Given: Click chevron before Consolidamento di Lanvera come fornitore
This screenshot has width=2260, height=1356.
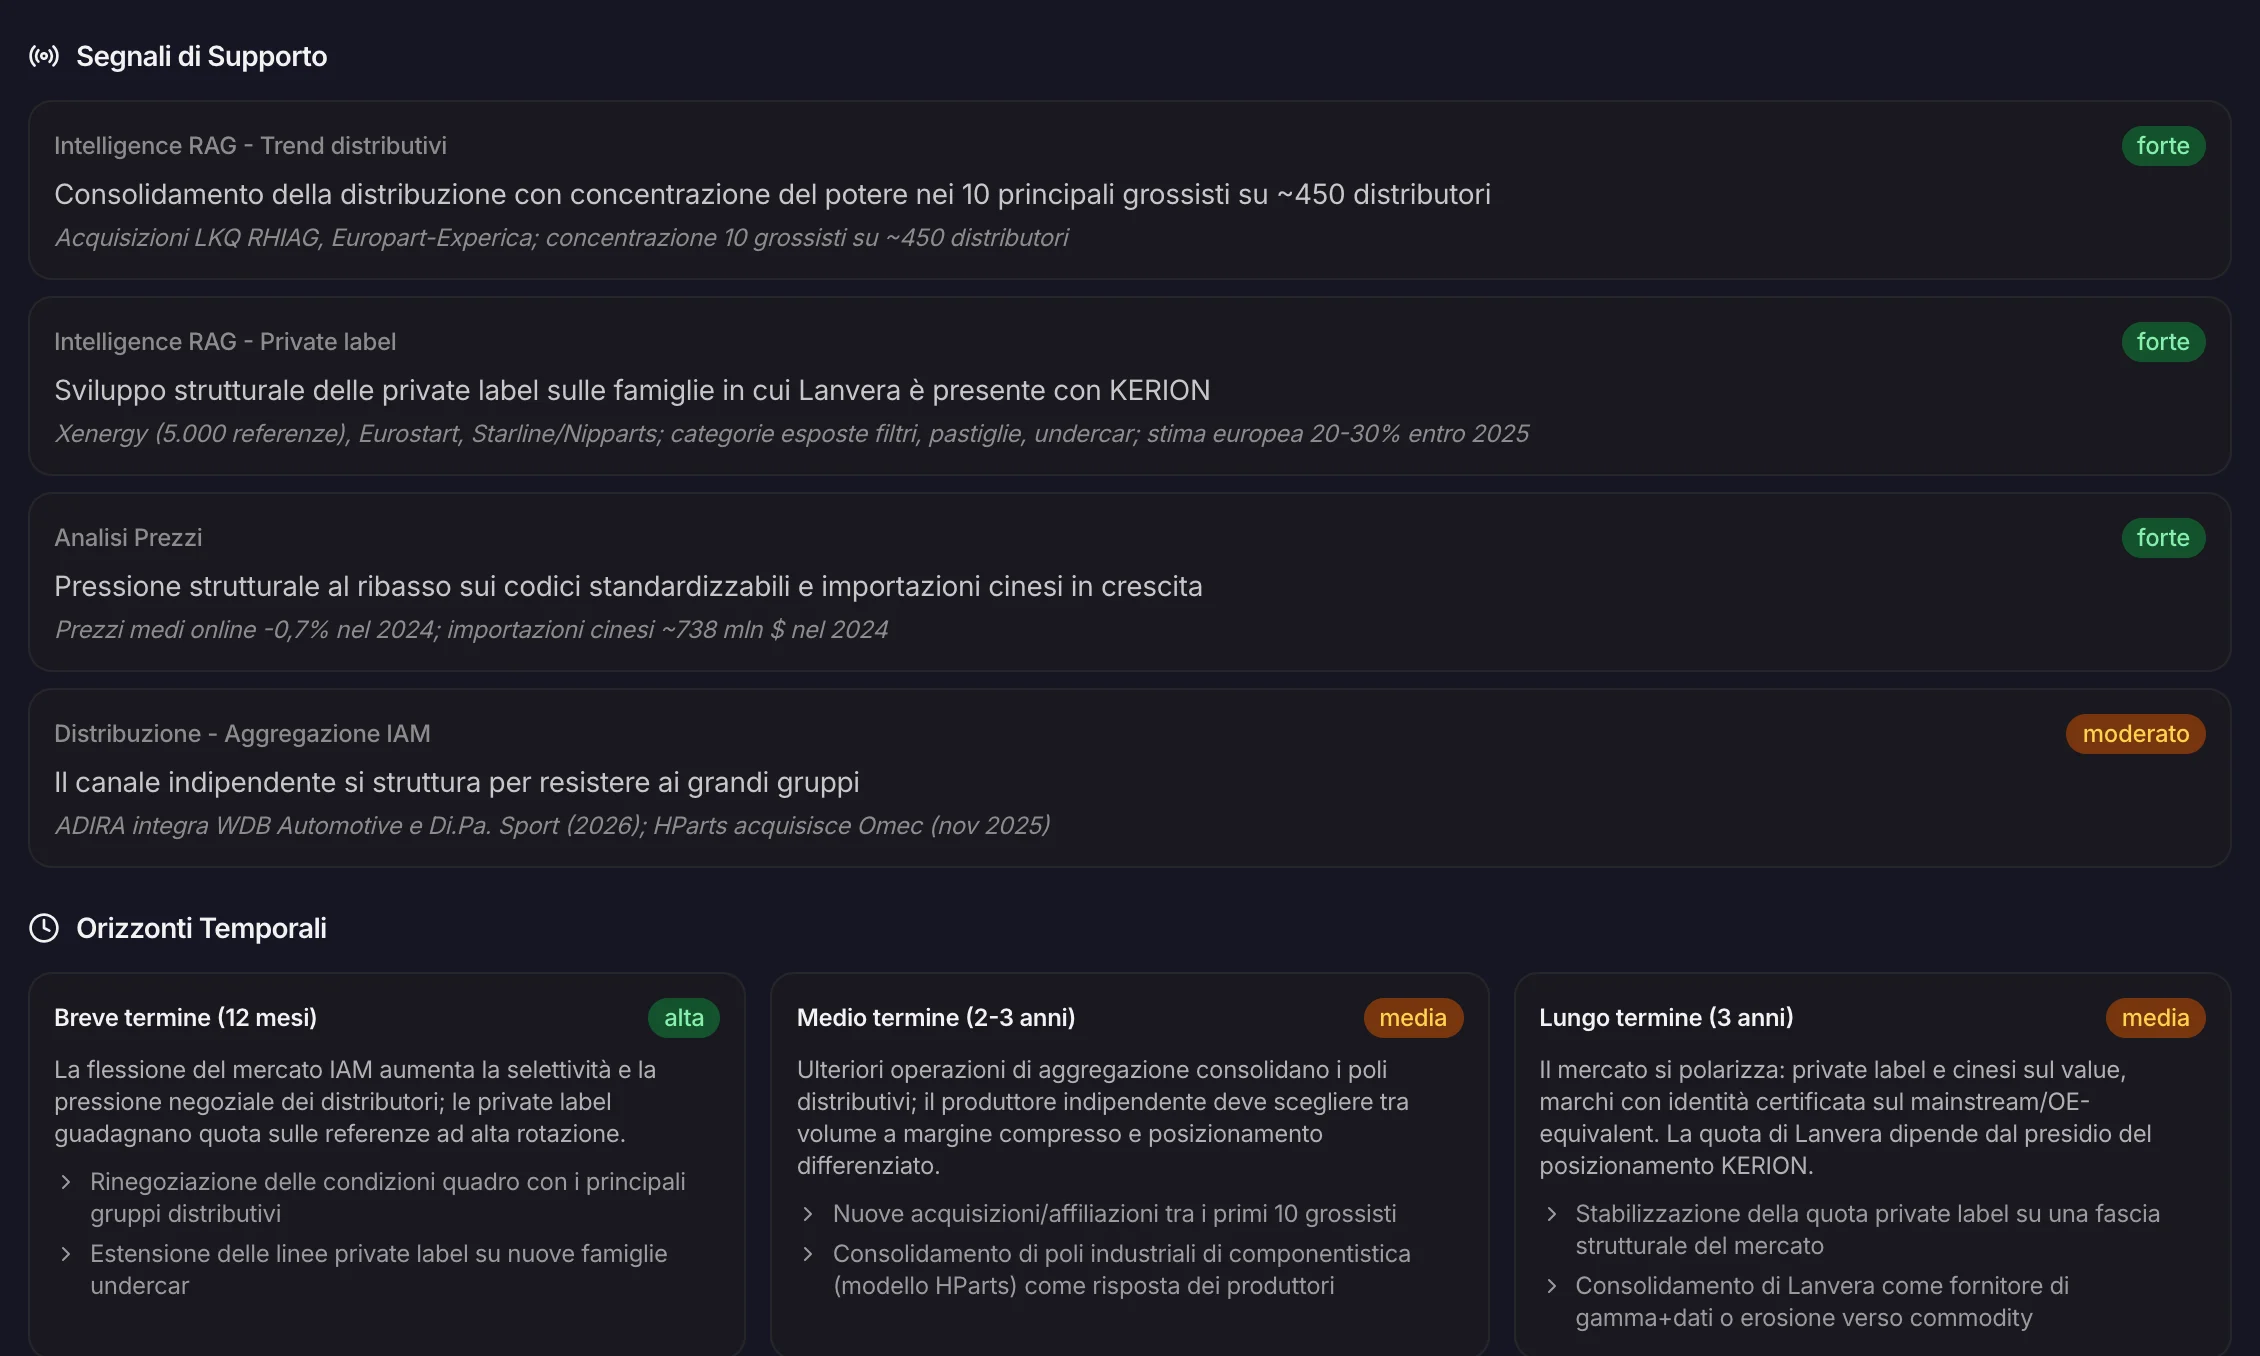Looking at the screenshot, I should point(1551,1286).
